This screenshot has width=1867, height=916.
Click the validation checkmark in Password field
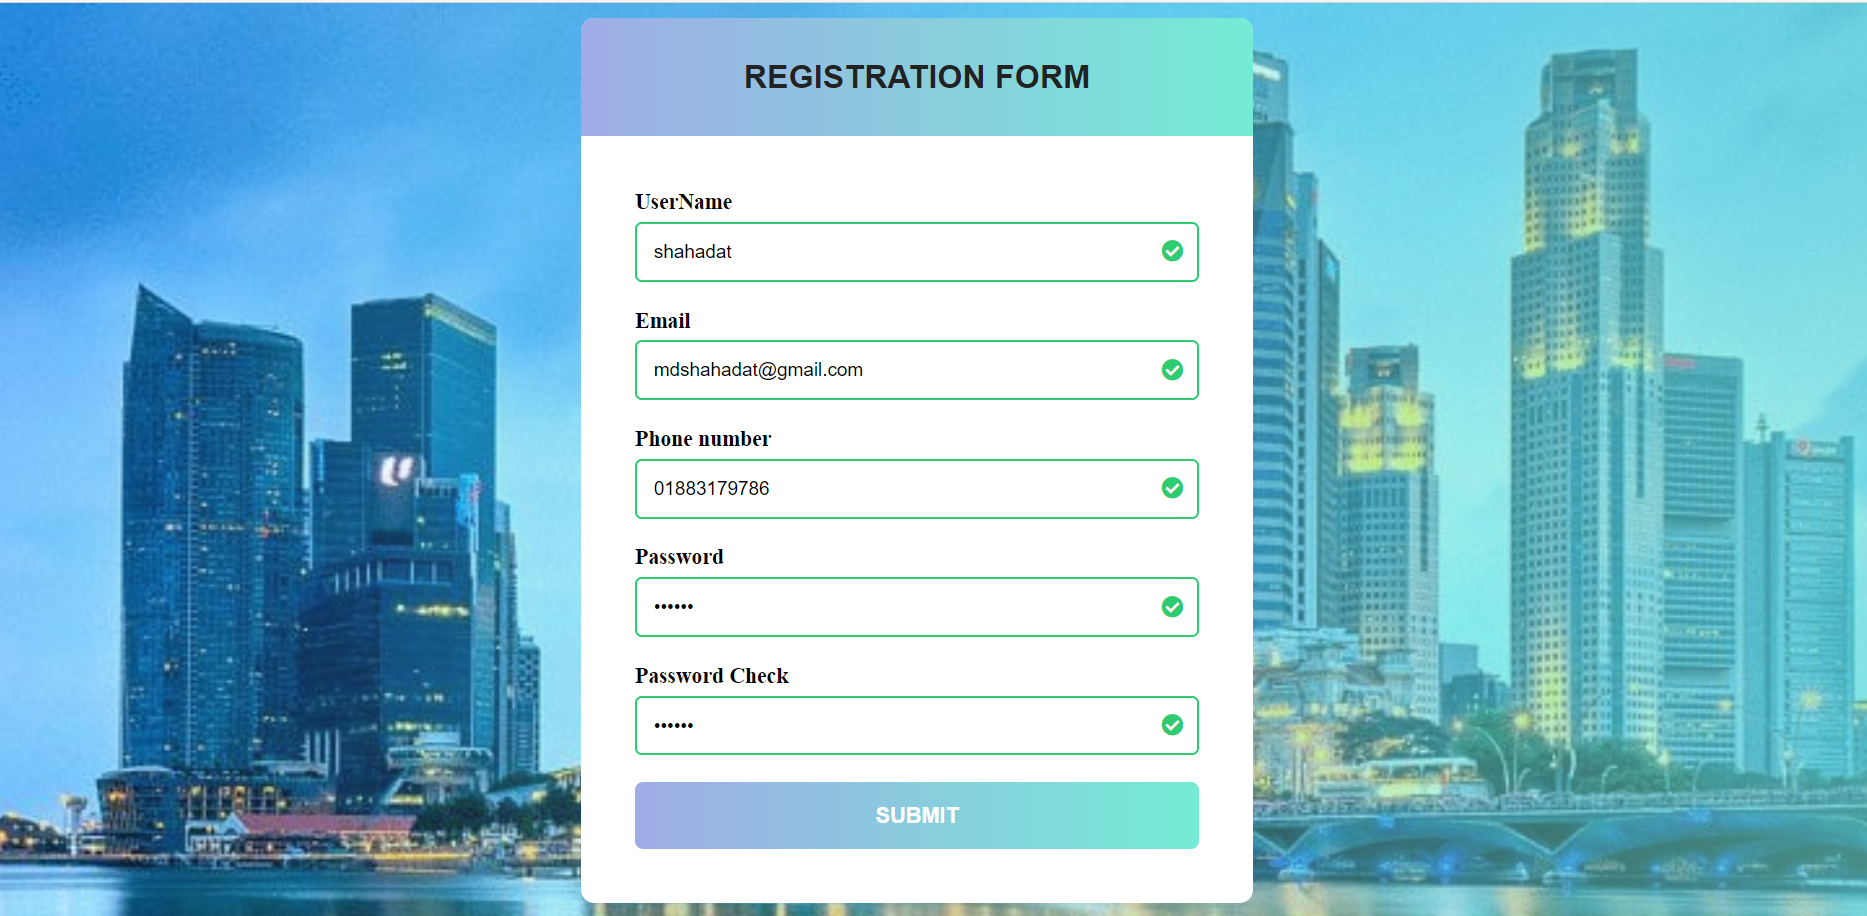point(1172,607)
